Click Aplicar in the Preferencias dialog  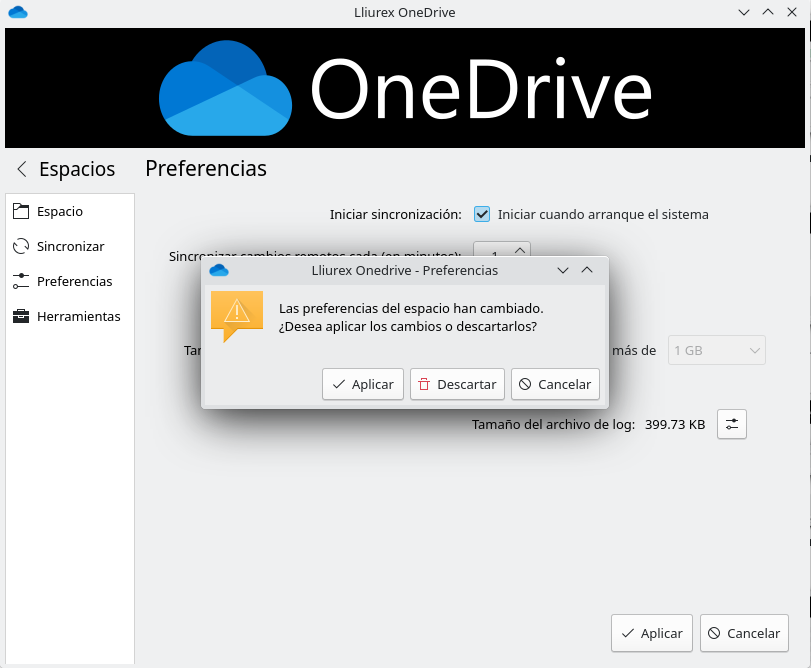[x=363, y=384]
